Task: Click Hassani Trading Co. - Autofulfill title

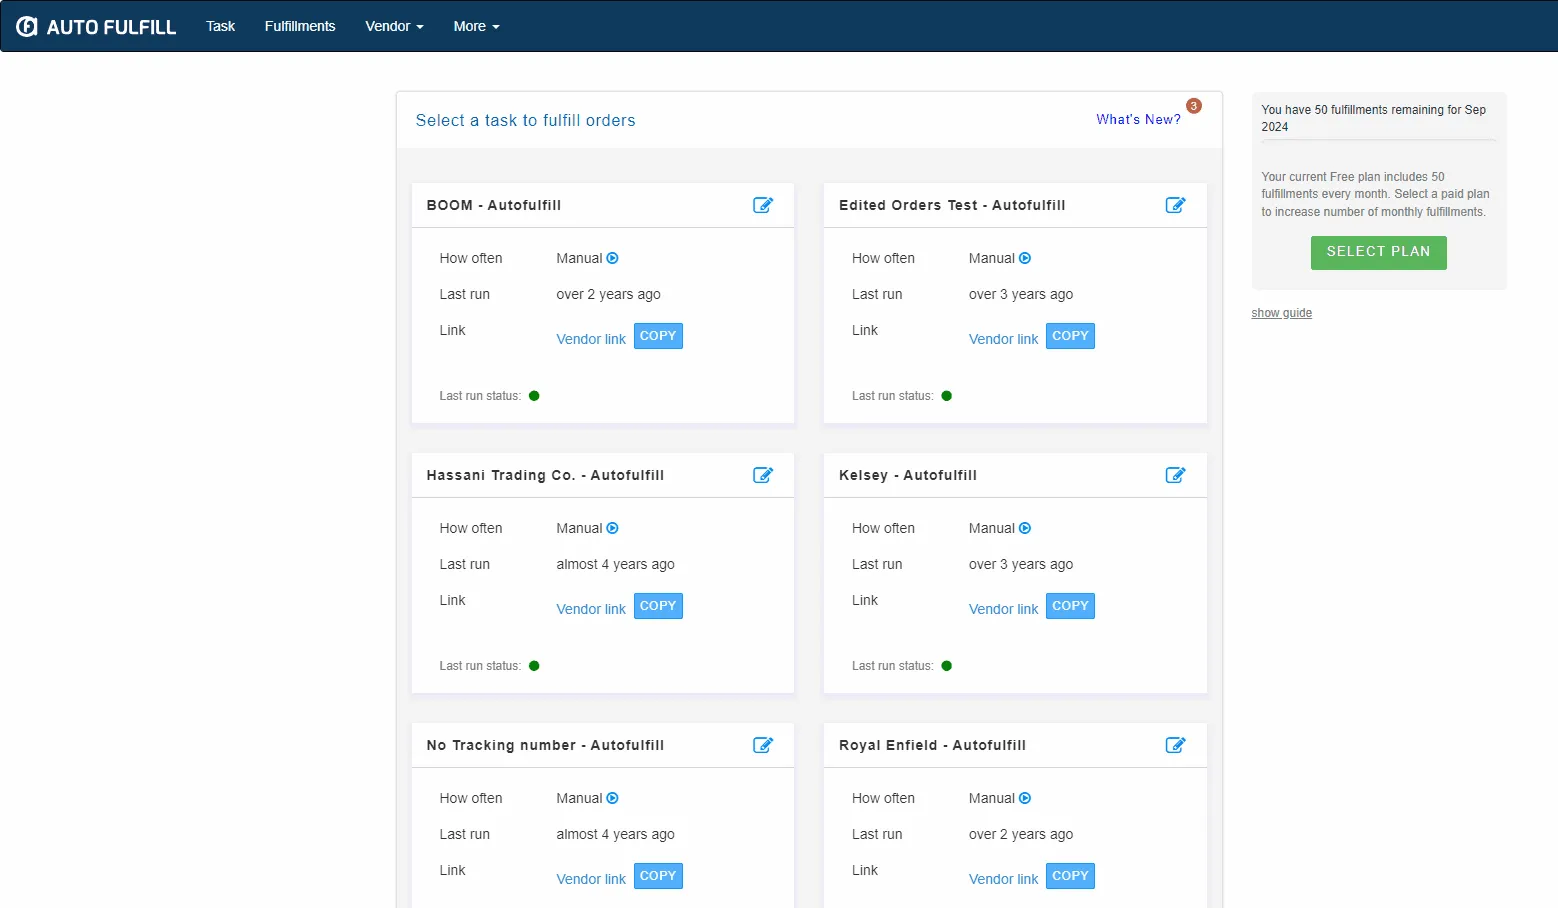Action: 545,475
